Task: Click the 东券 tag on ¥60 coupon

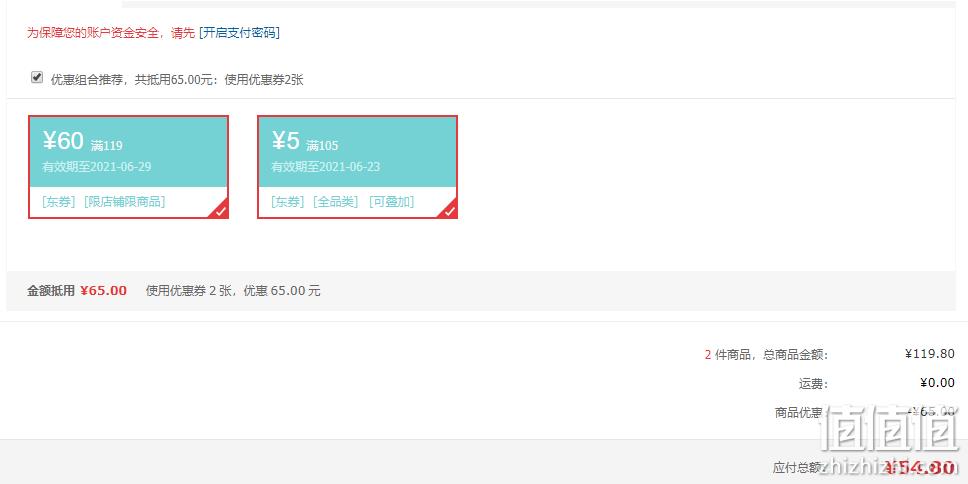Action: [59, 202]
